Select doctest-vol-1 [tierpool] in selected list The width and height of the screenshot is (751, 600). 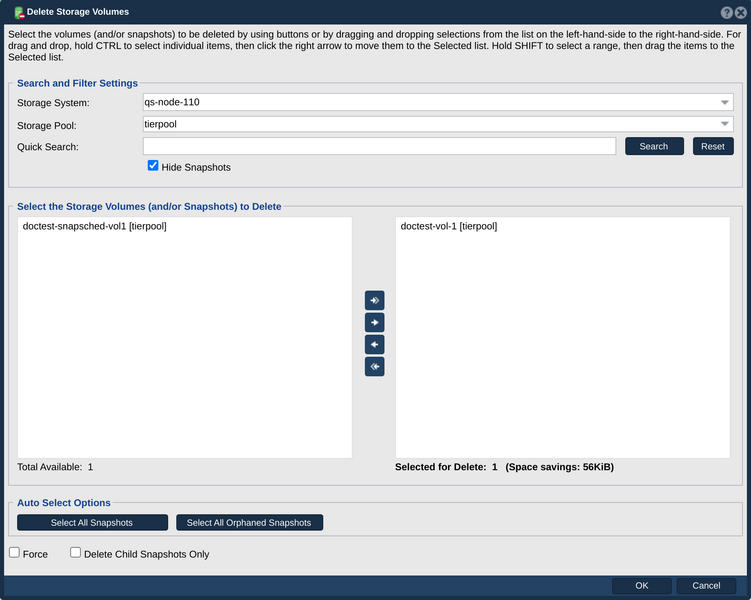(448, 226)
